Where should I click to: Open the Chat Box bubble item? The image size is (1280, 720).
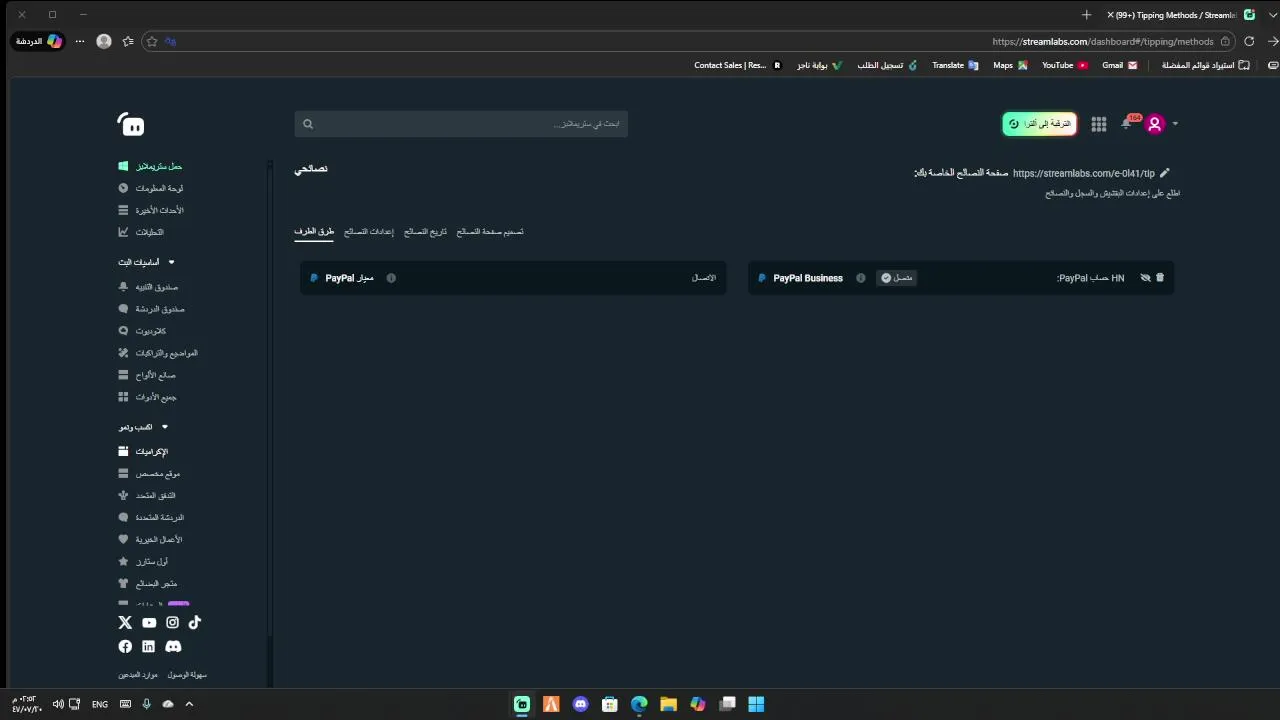pos(151,309)
